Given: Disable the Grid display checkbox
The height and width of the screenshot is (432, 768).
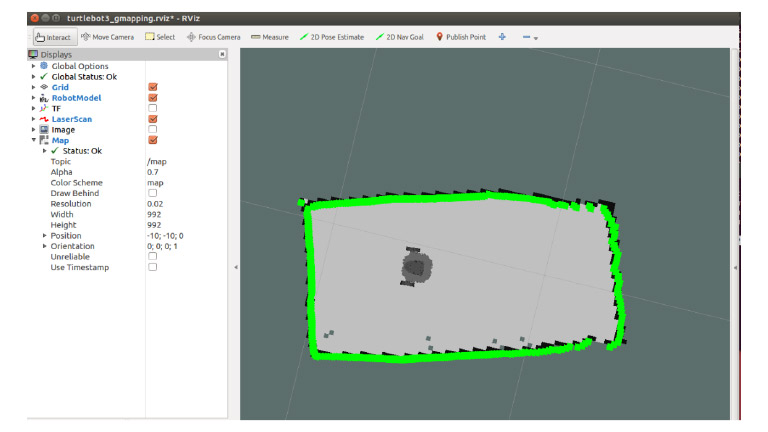Looking at the screenshot, I should 153,87.
